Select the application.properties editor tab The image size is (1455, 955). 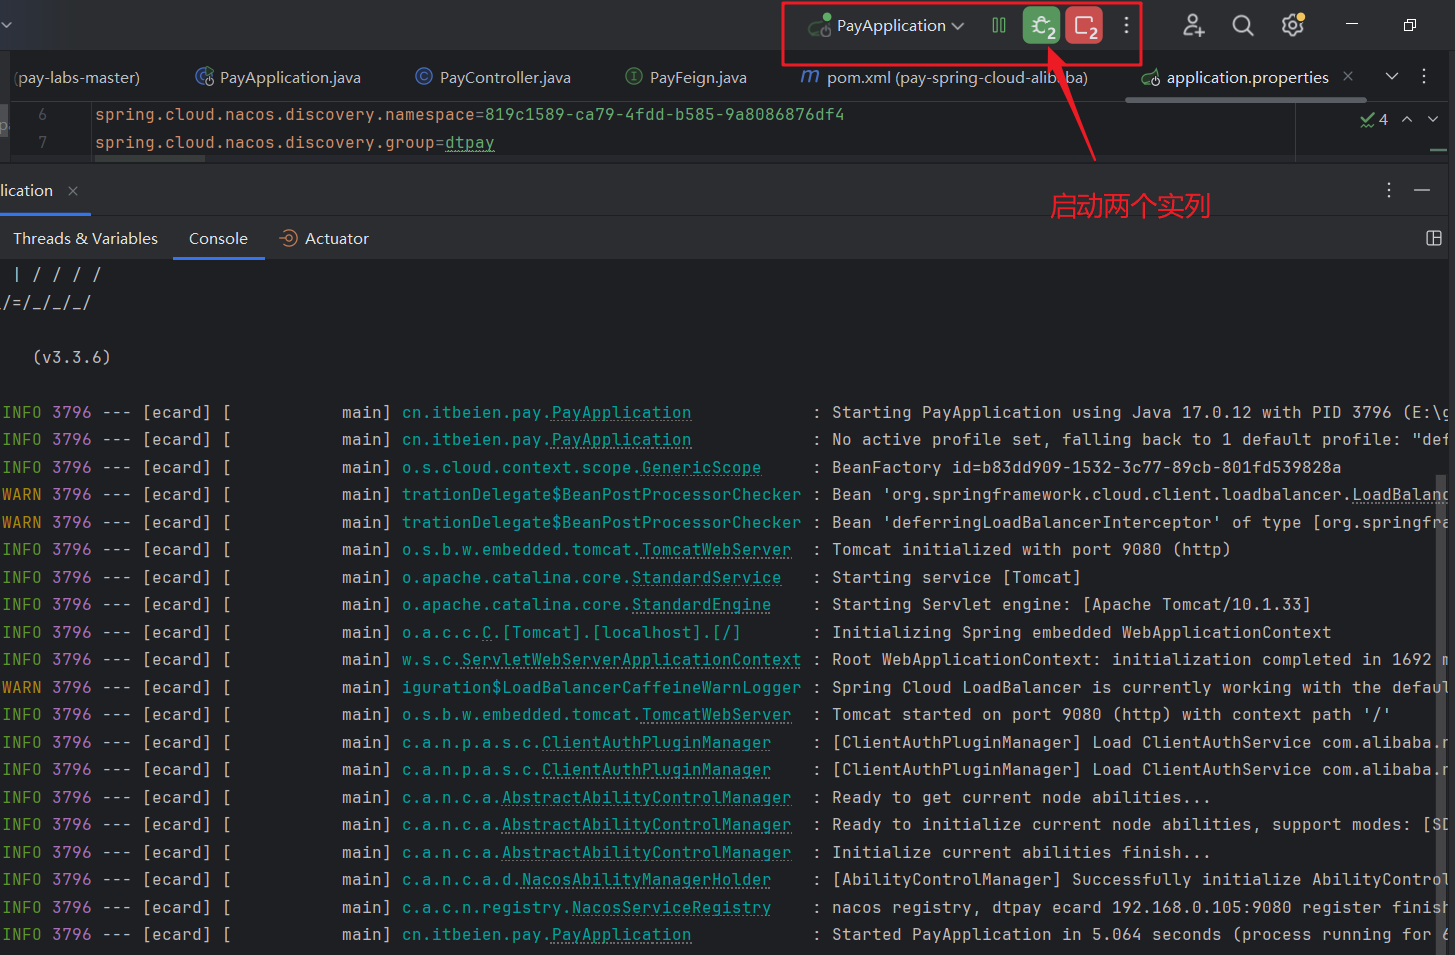coord(1236,77)
